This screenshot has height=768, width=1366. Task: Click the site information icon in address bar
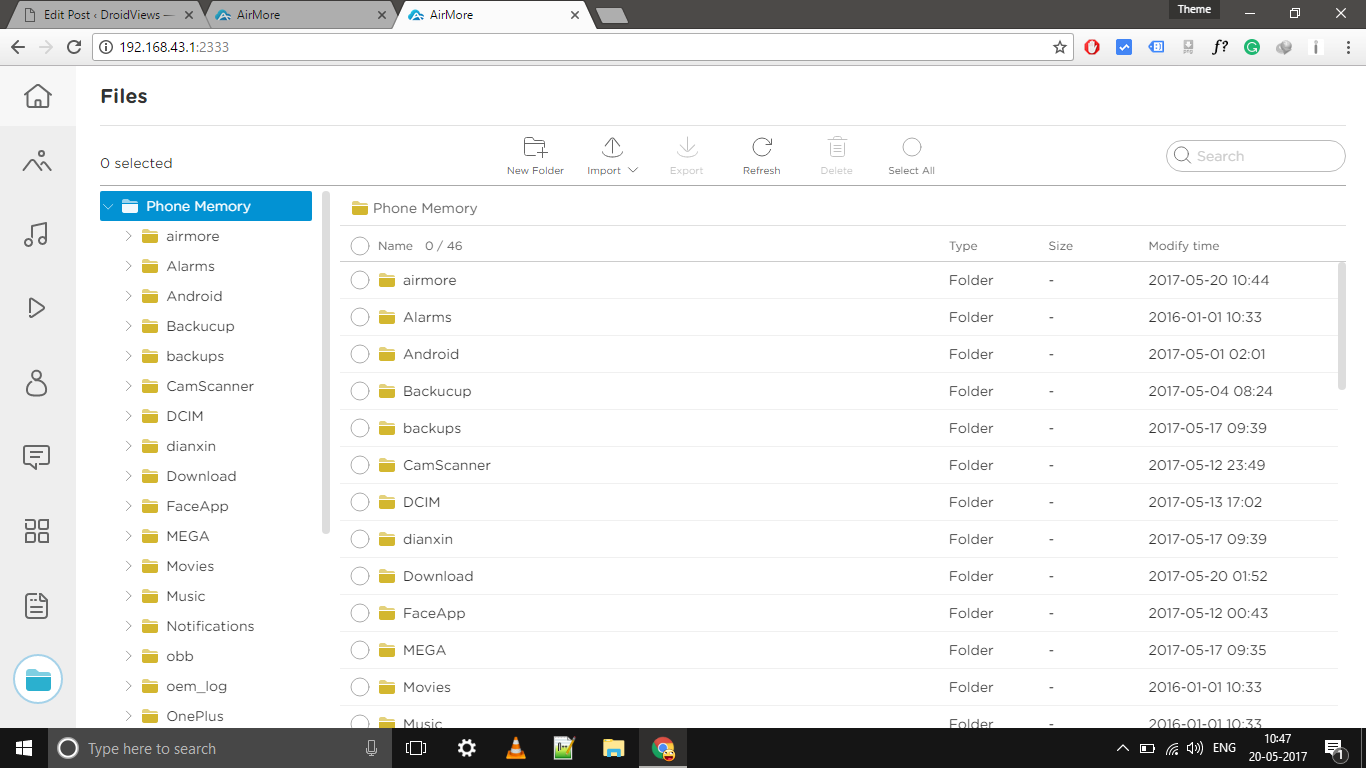105,47
